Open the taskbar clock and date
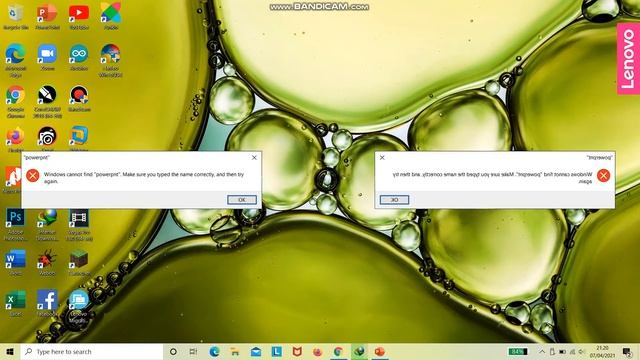The height and width of the screenshot is (360, 640). (x=602, y=351)
